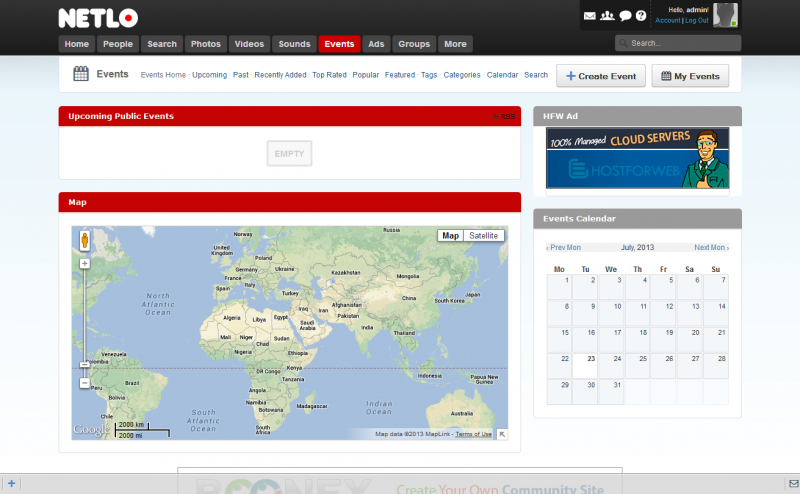Open the Top Rated link

pos(329,75)
